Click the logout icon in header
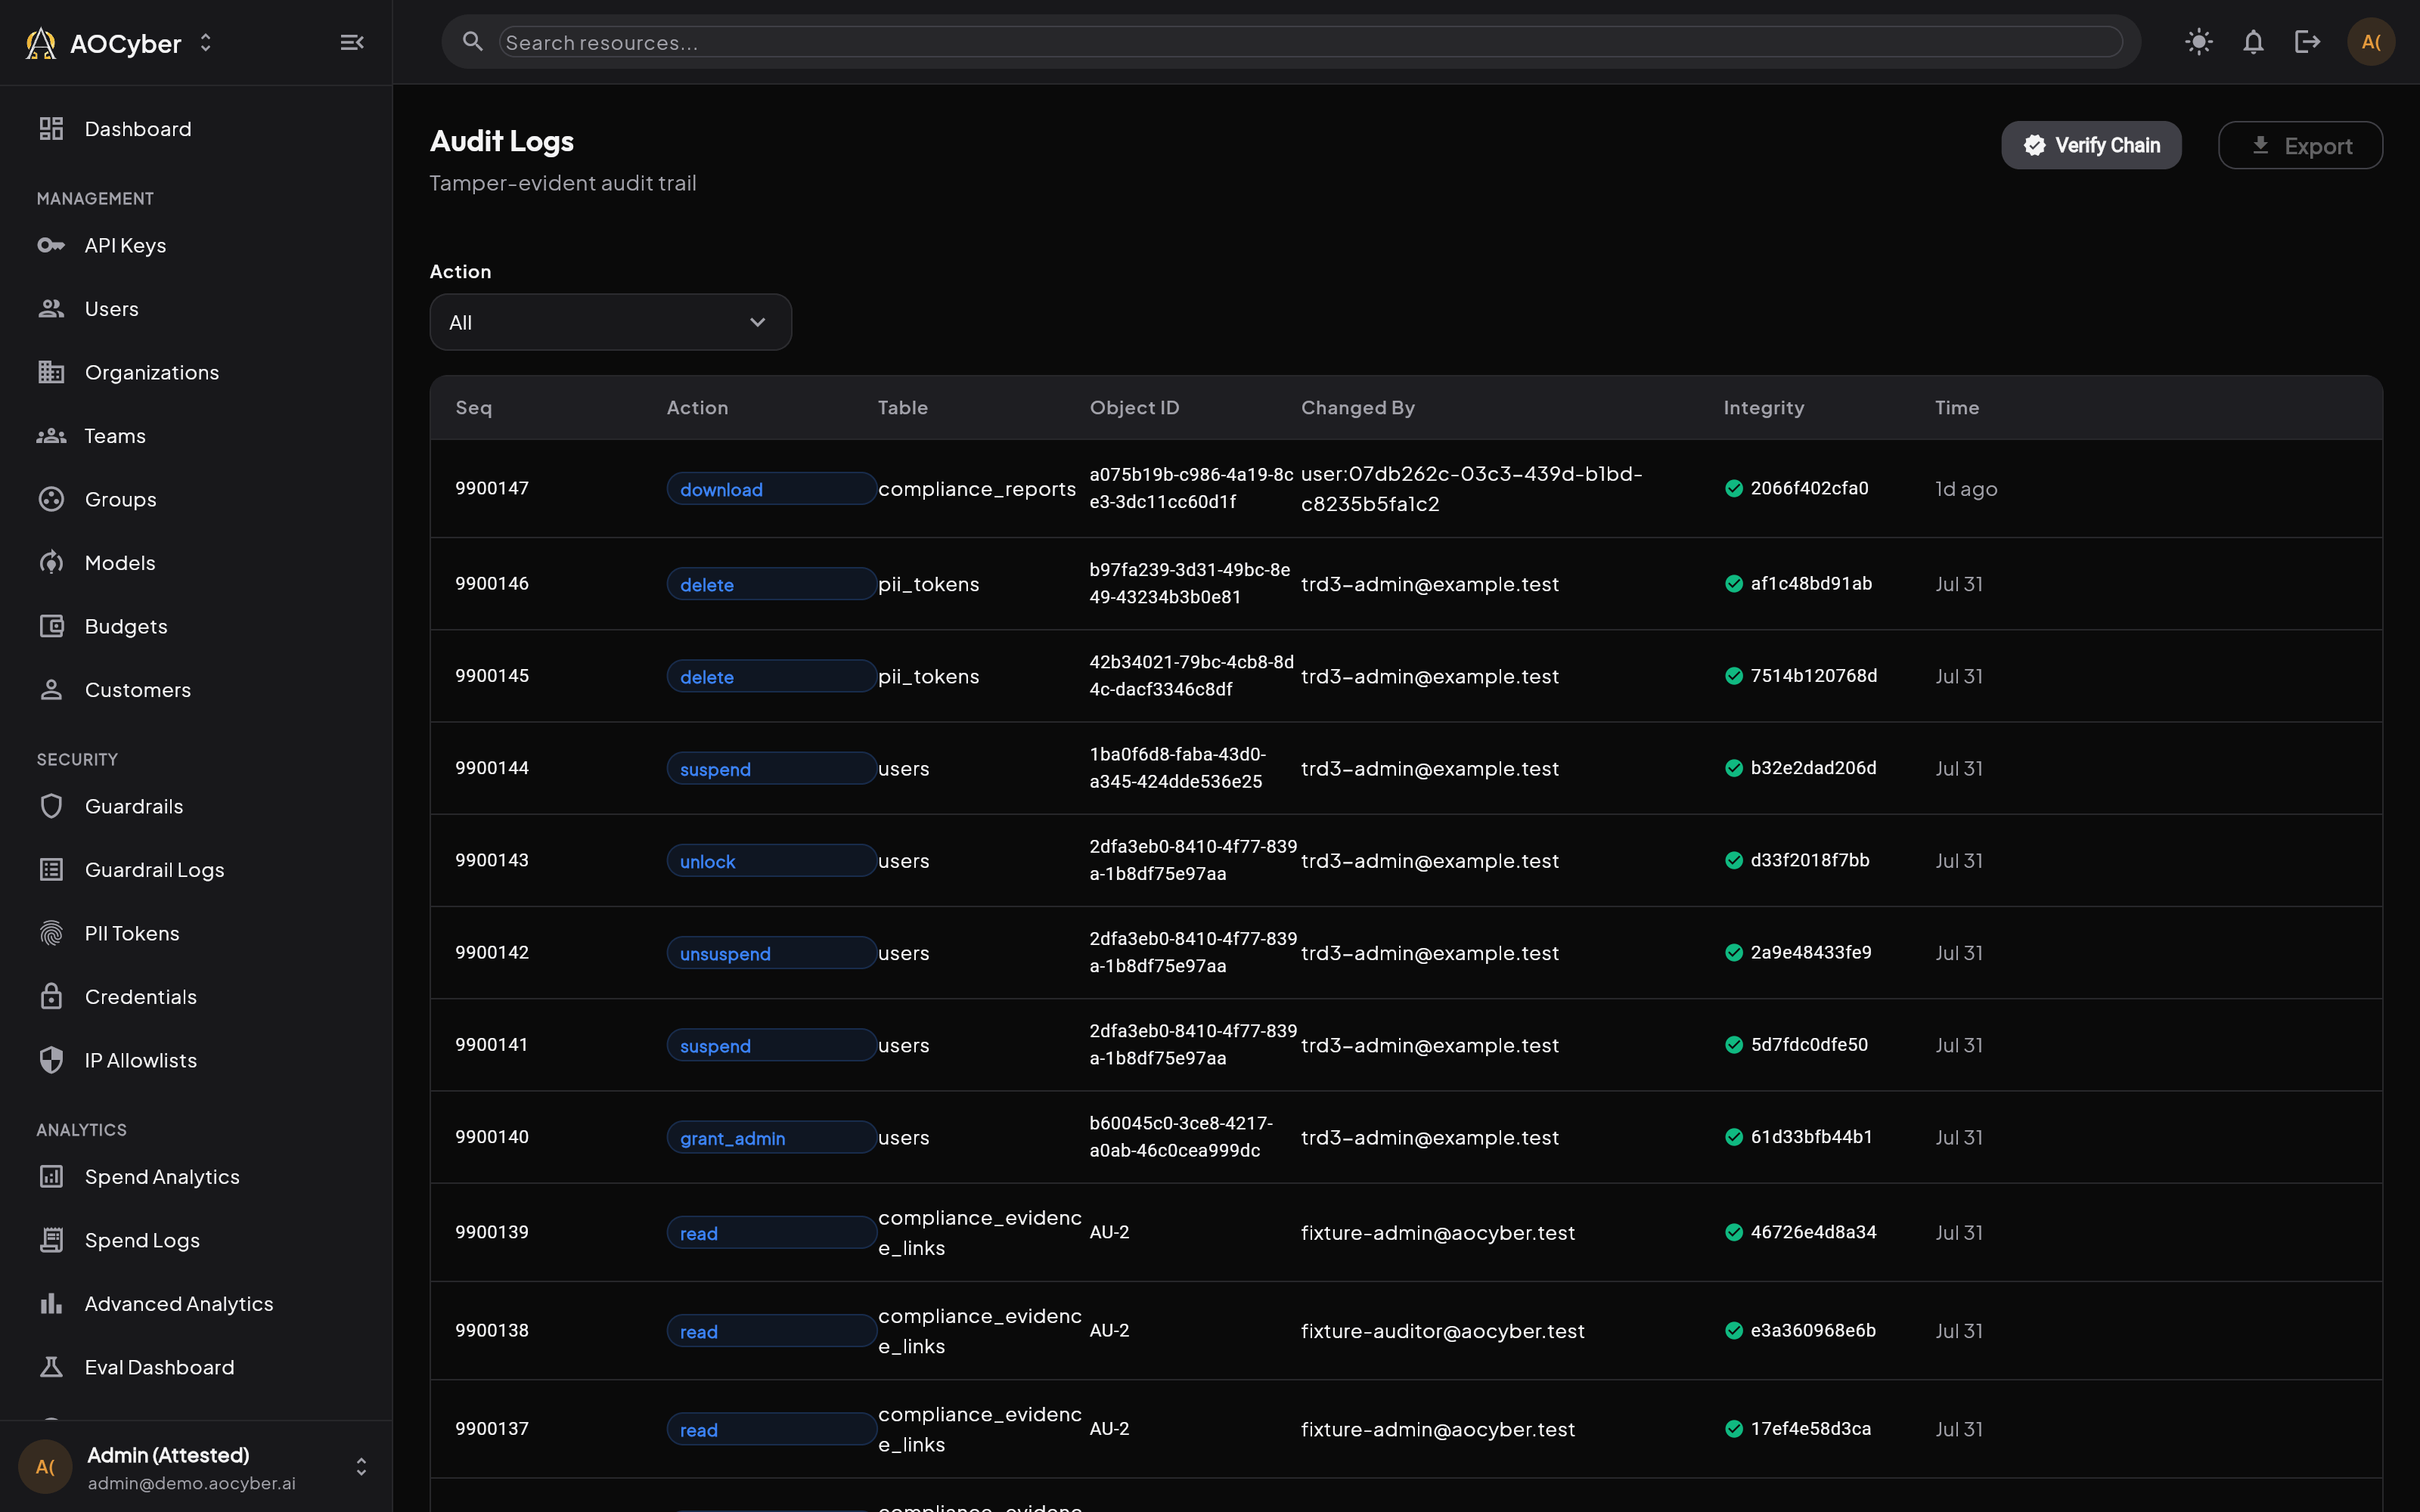2420x1512 pixels. (2307, 42)
